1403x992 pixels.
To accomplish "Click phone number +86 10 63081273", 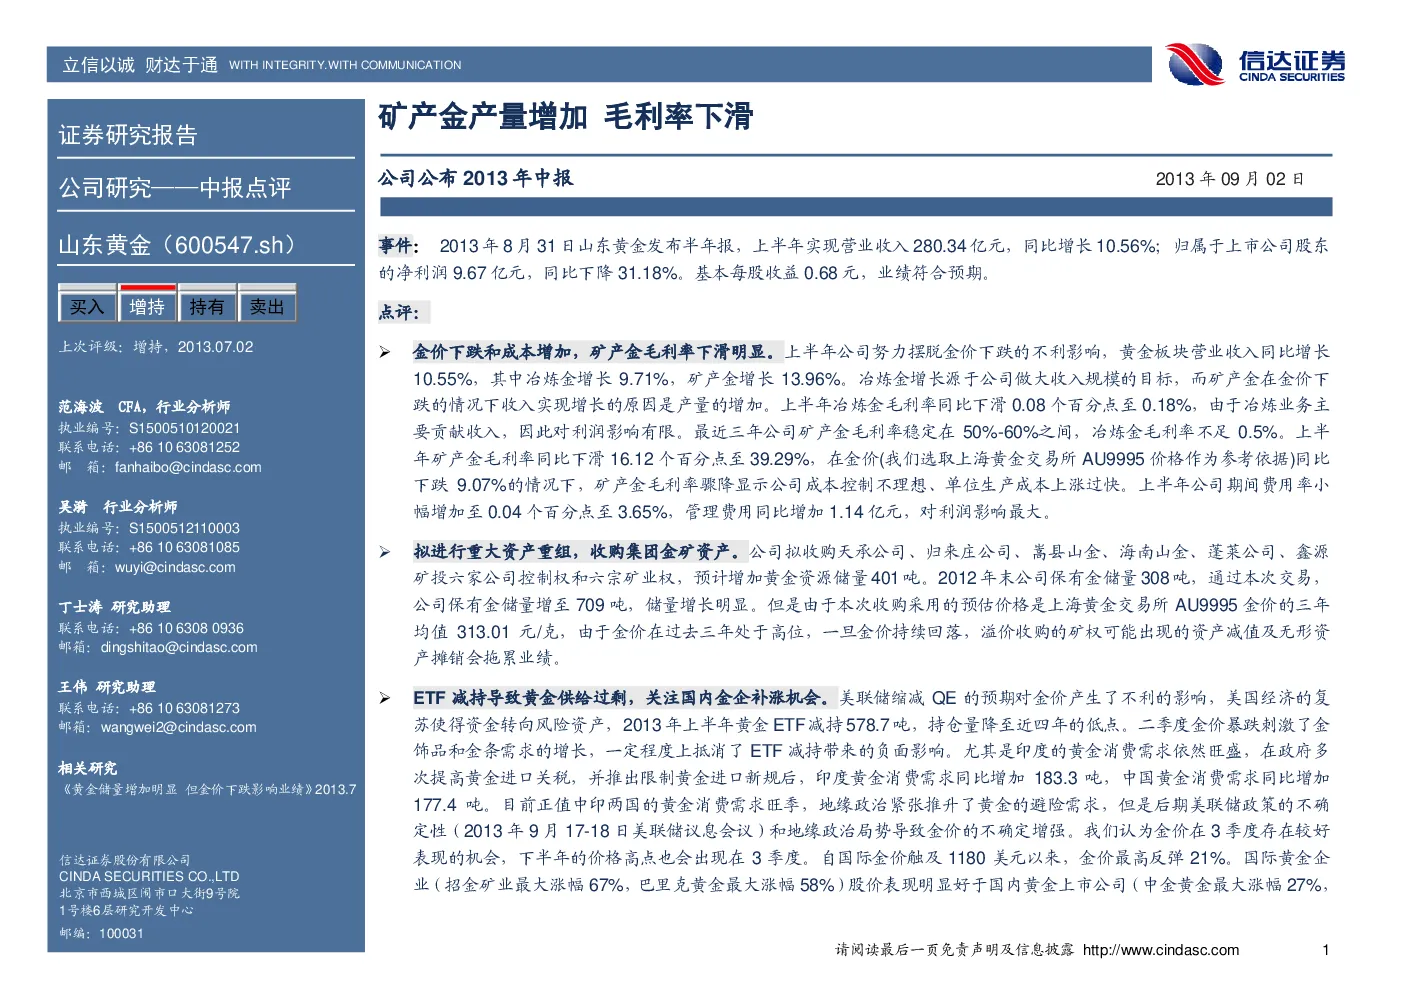I will [x=185, y=708].
